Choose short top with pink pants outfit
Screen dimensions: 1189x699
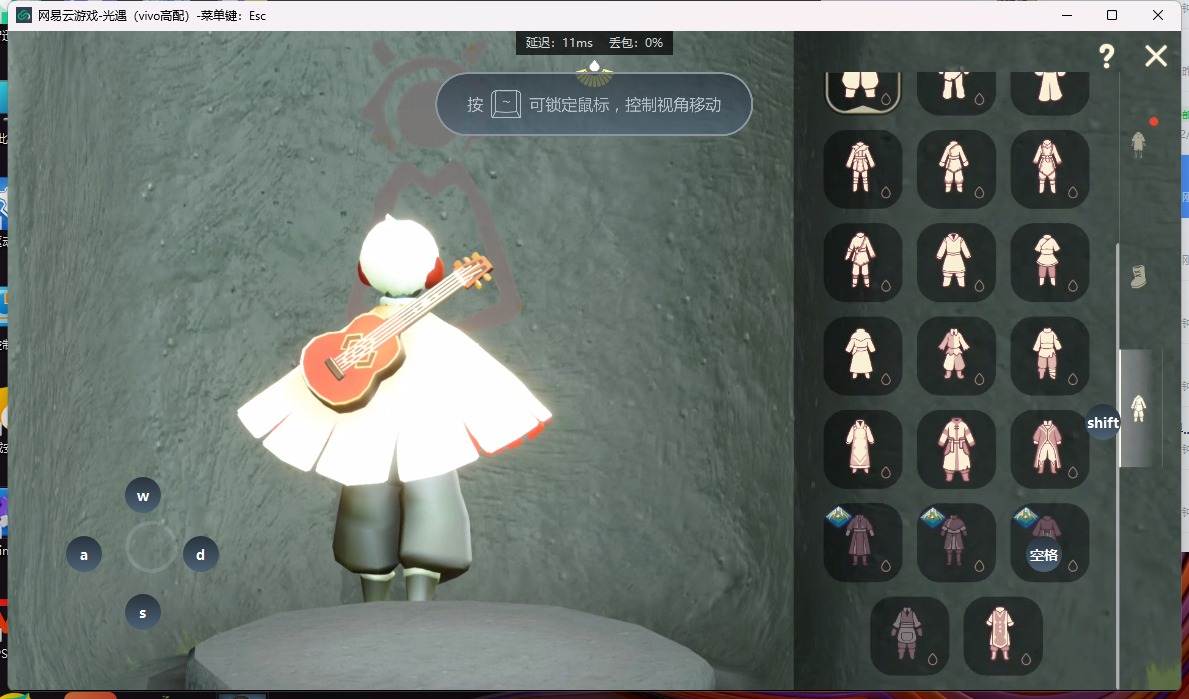[1049, 262]
